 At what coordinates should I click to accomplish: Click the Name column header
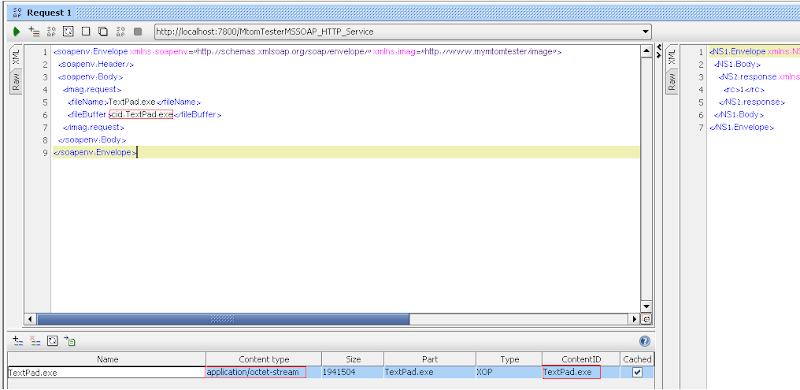pos(107,359)
